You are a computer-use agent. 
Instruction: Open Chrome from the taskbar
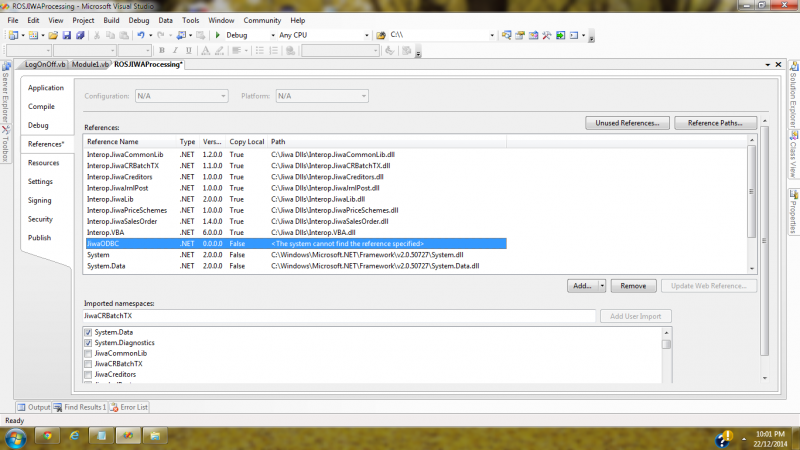point(46,436)
